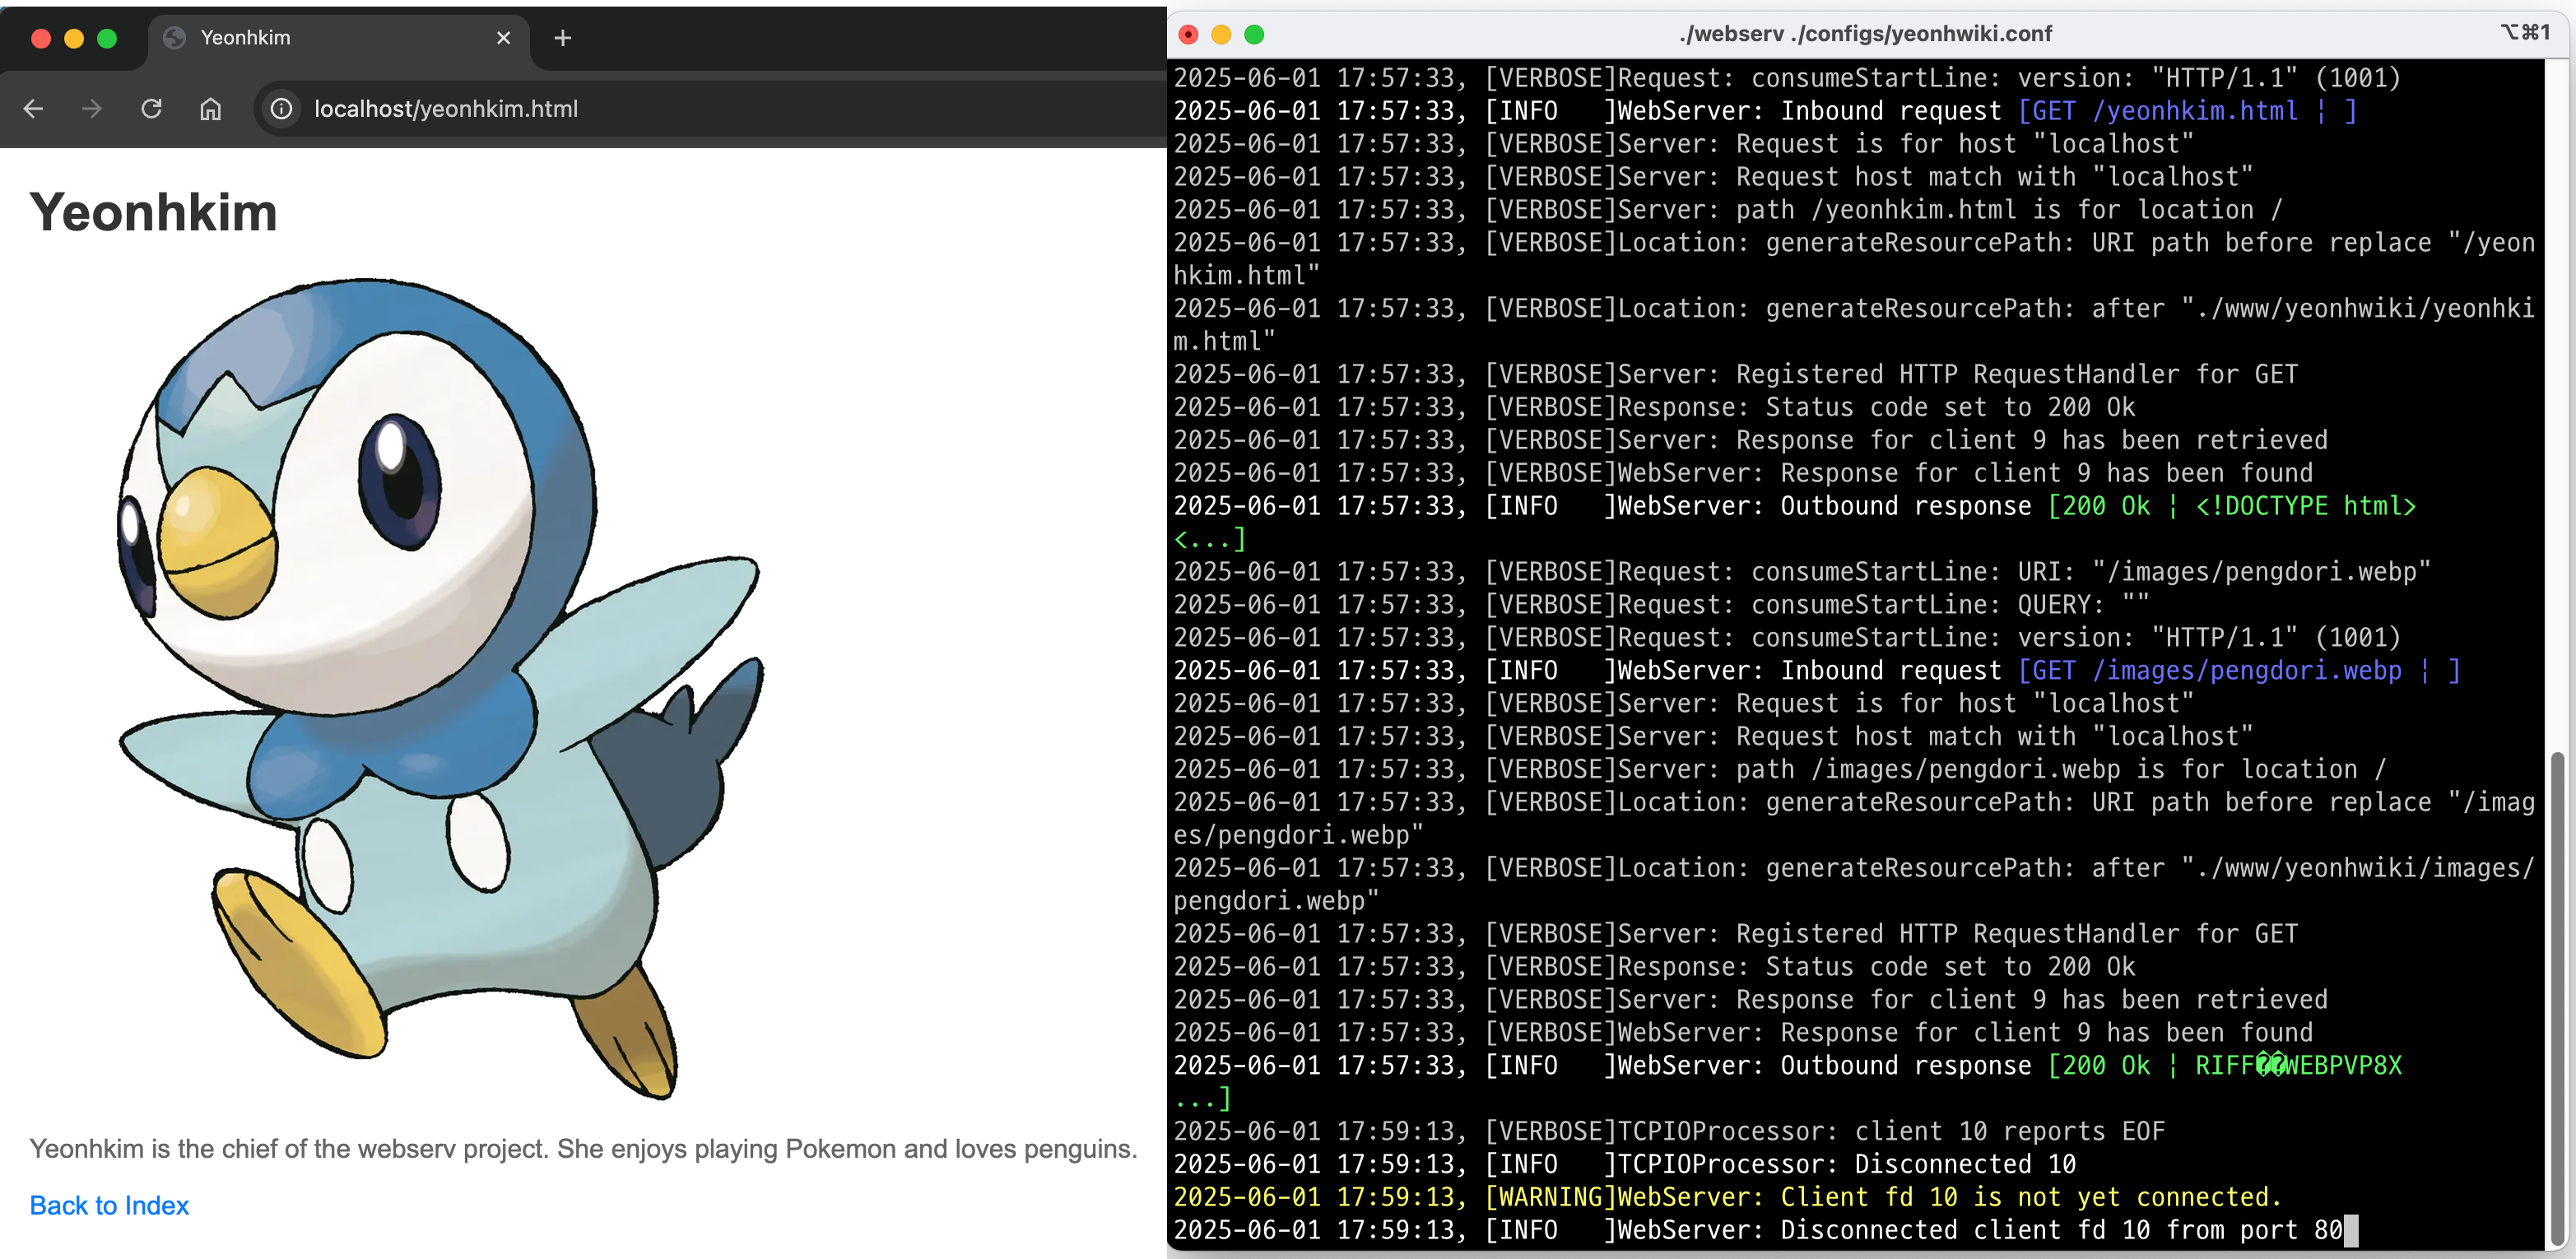
Task: Click the localhost/yeonhkim.html address bar
Action: 710,109
